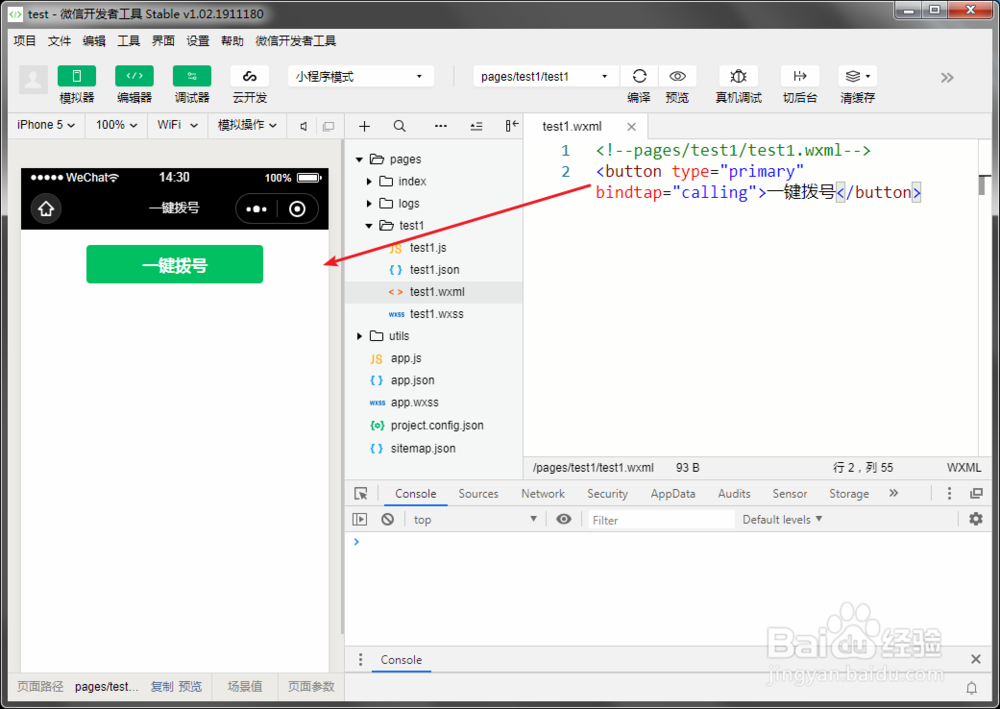Clear console with the ban icon
The width and height of the screenshot is (1000, 709).
click(388, 520)
